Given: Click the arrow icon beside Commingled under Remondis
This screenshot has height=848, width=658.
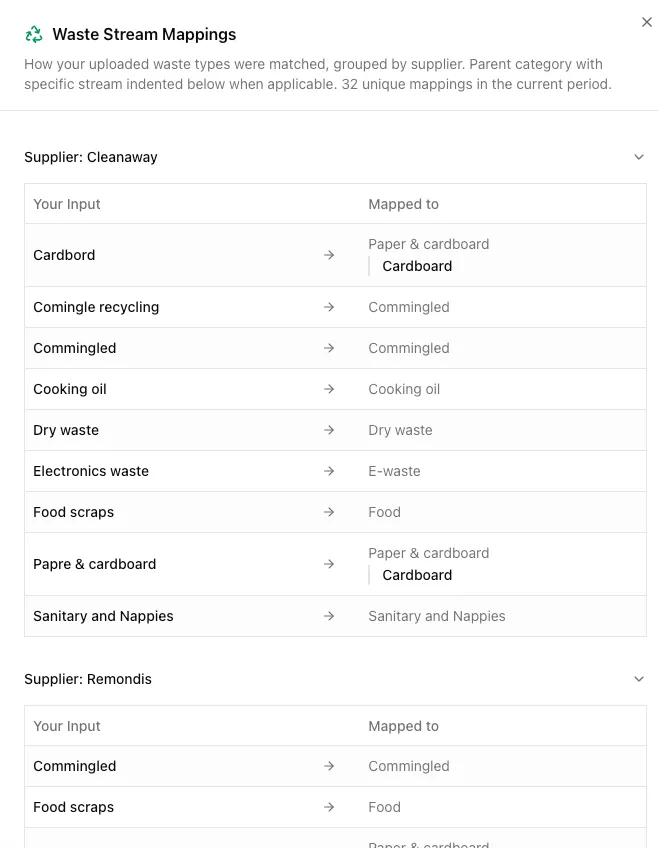Looking at the screenshot, I should coord(329,766).
